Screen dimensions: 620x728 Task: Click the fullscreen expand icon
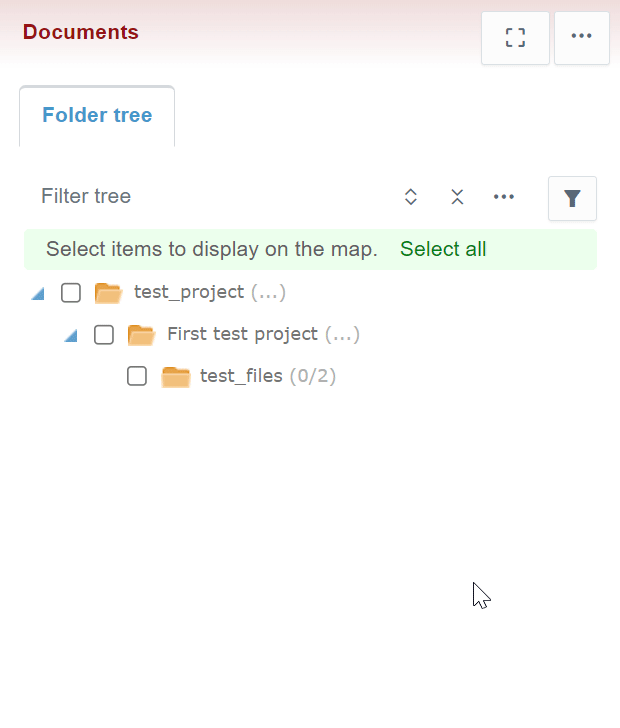coord(515,38)
